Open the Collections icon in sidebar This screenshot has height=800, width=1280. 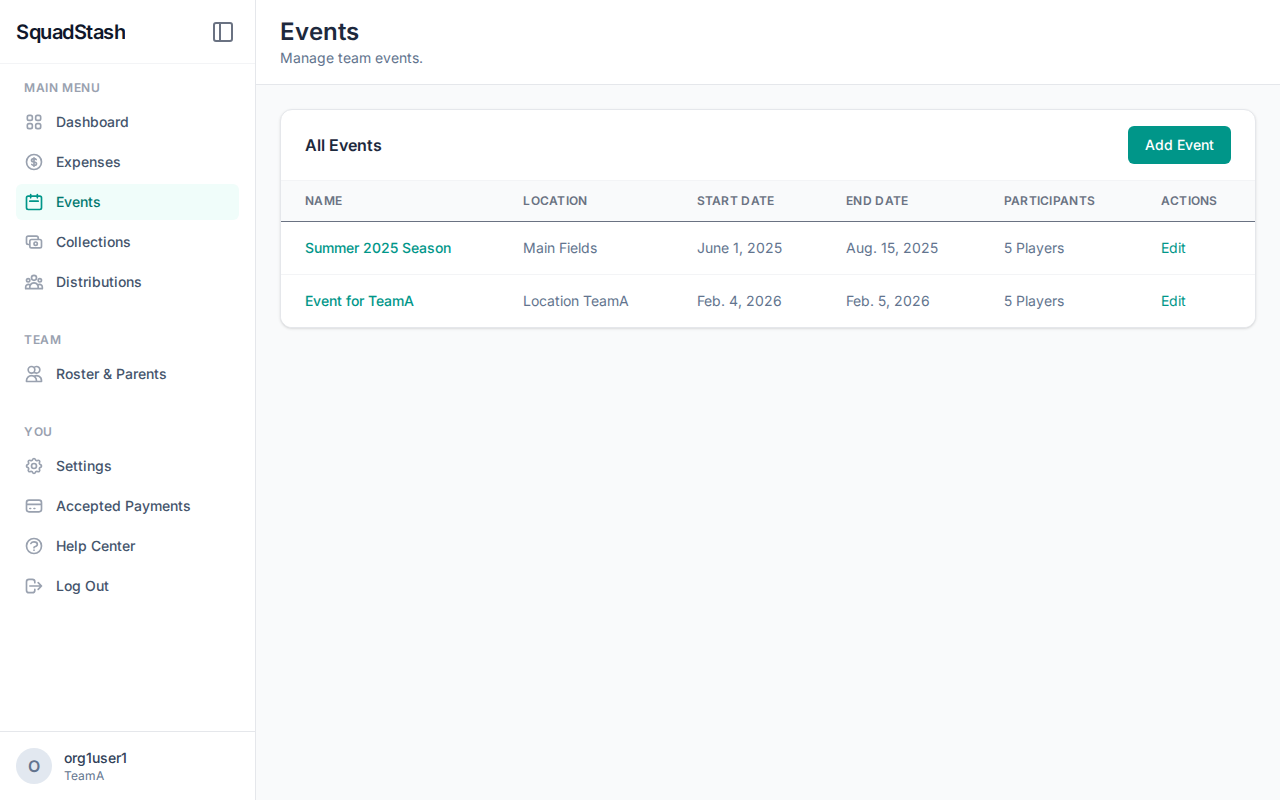tap(33, 241)
